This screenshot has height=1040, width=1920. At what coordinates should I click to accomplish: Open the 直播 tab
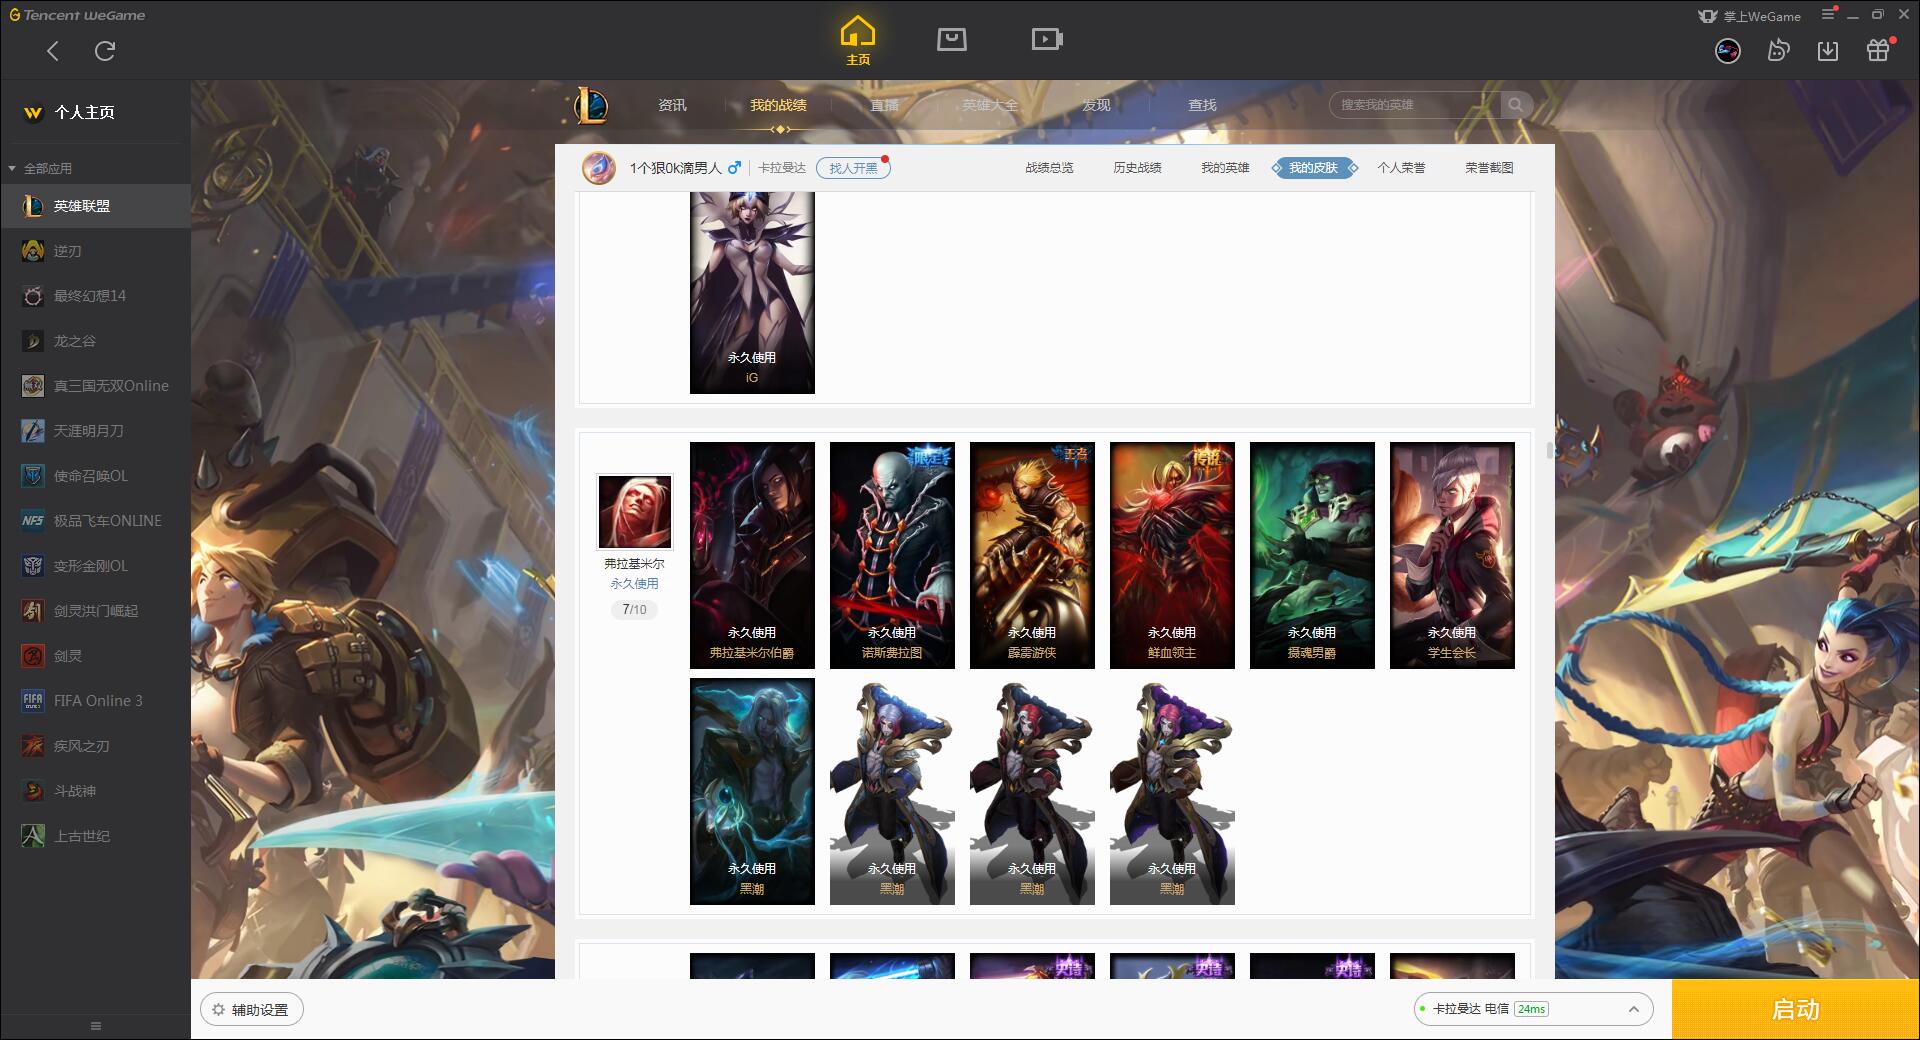coord(884,105)
